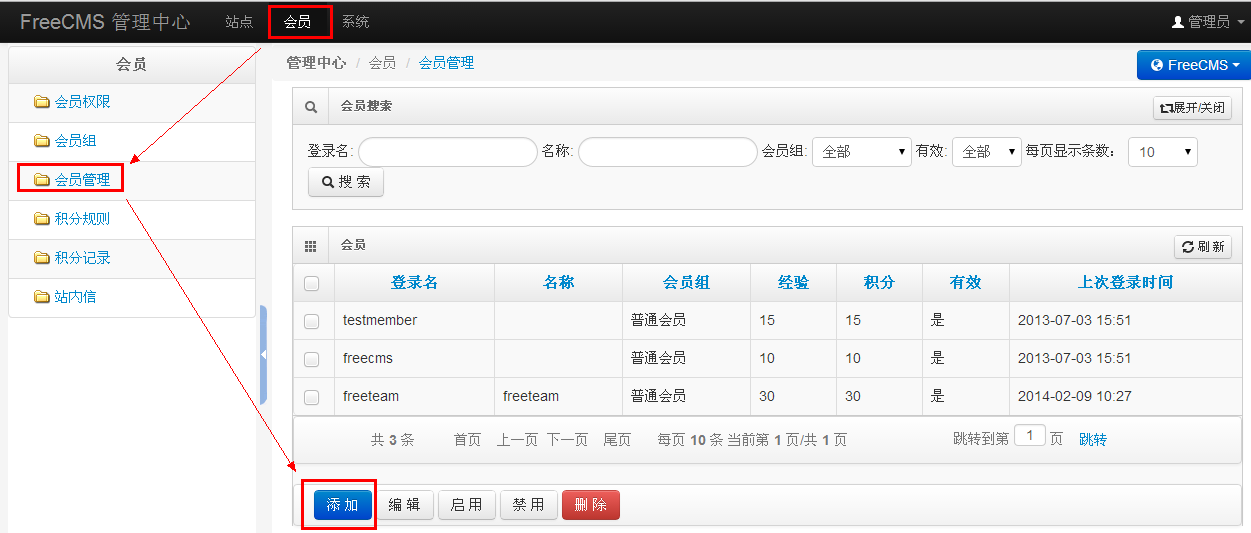The image size is (1251, 533).
Task: Click the folder icon beside 会员组
Action: [41, 141]
